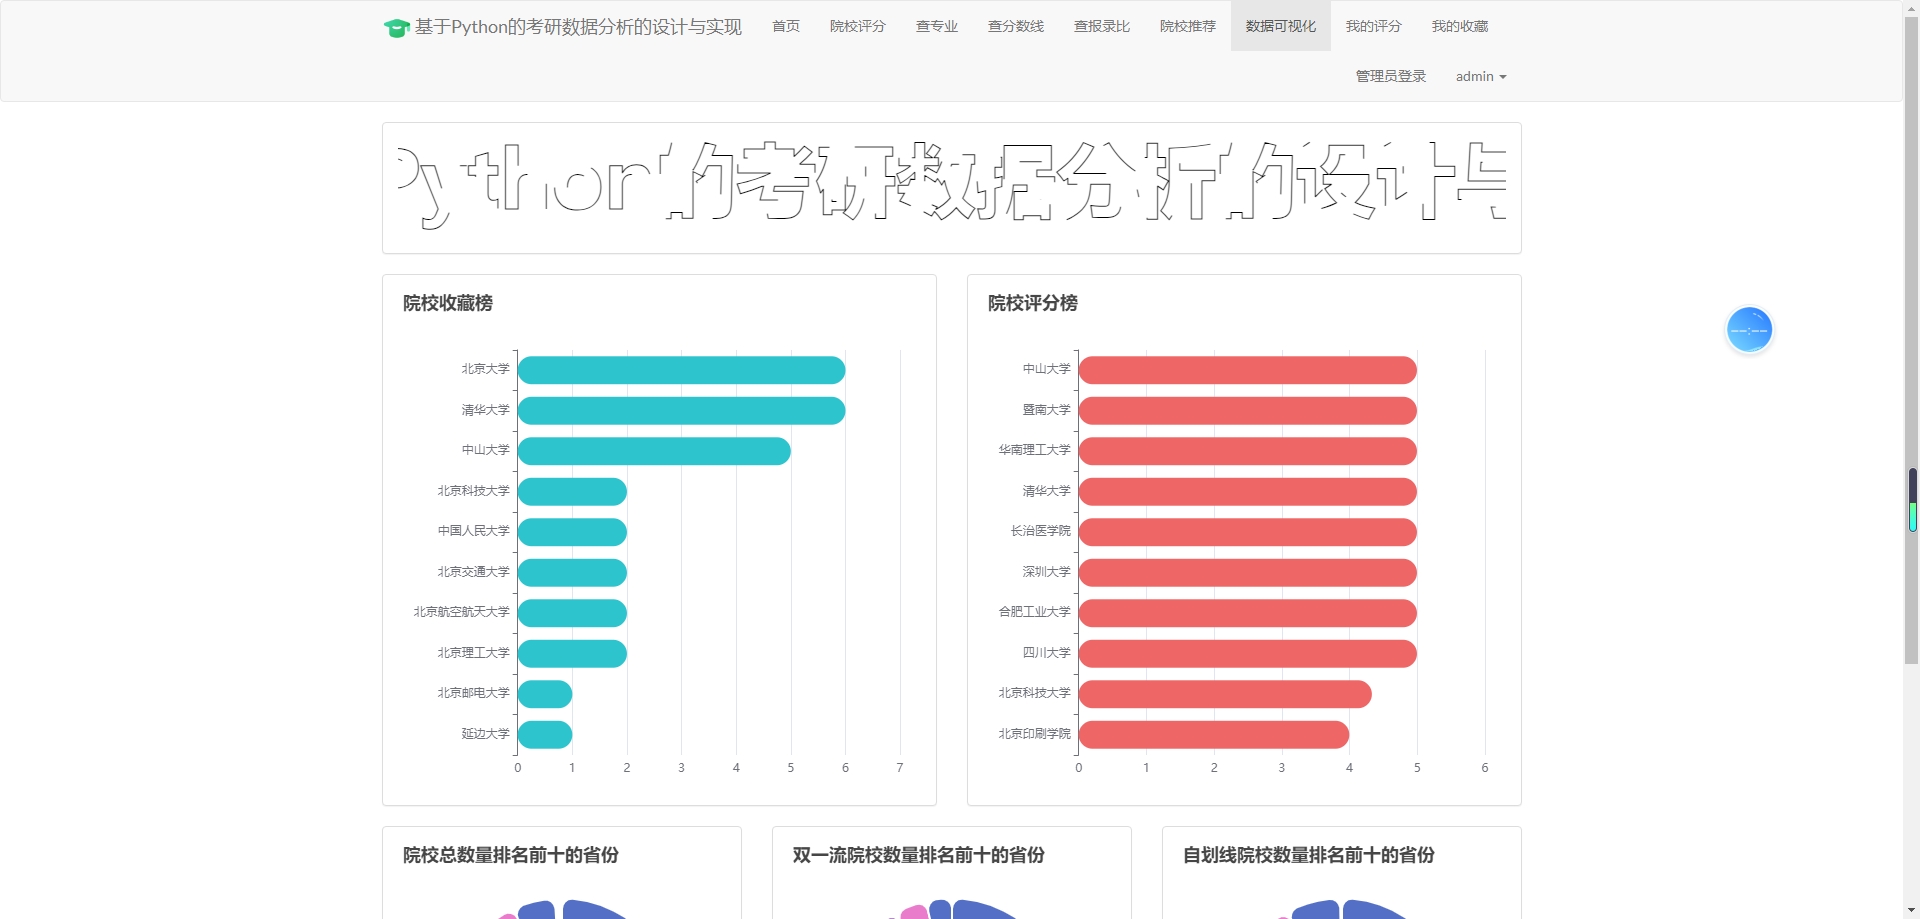Image resolution: width=1920 pixels, height=919 pixels.
Task: Click the 院校评分榜 chart title
Action: tap(1033, 303)
